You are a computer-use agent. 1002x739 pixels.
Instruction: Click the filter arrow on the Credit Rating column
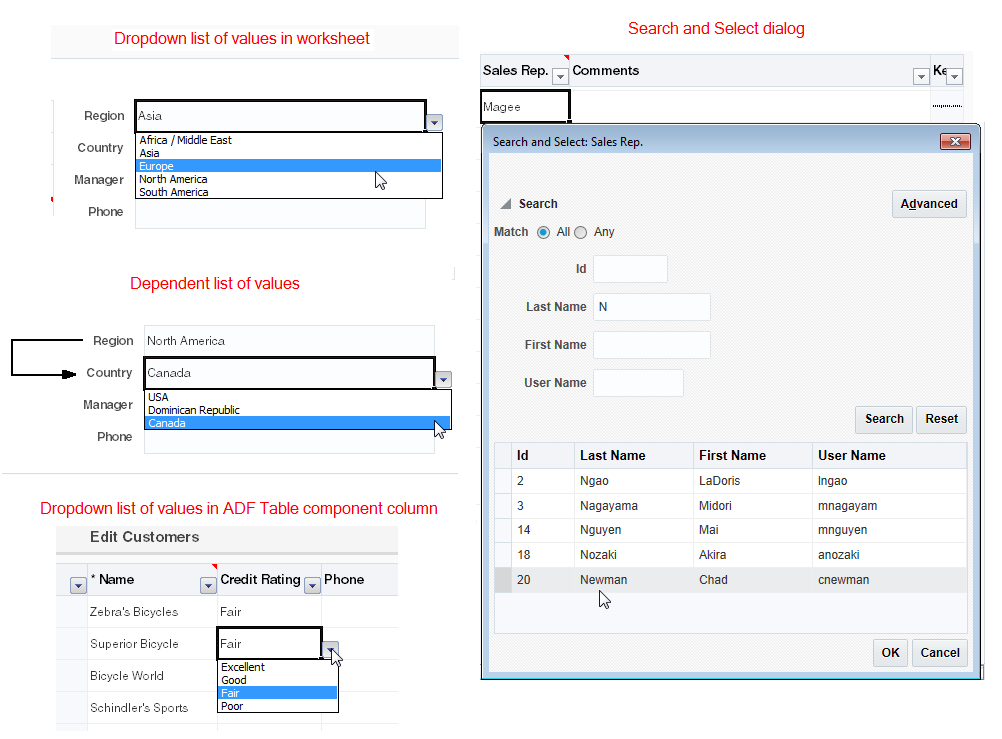(312, 585)
